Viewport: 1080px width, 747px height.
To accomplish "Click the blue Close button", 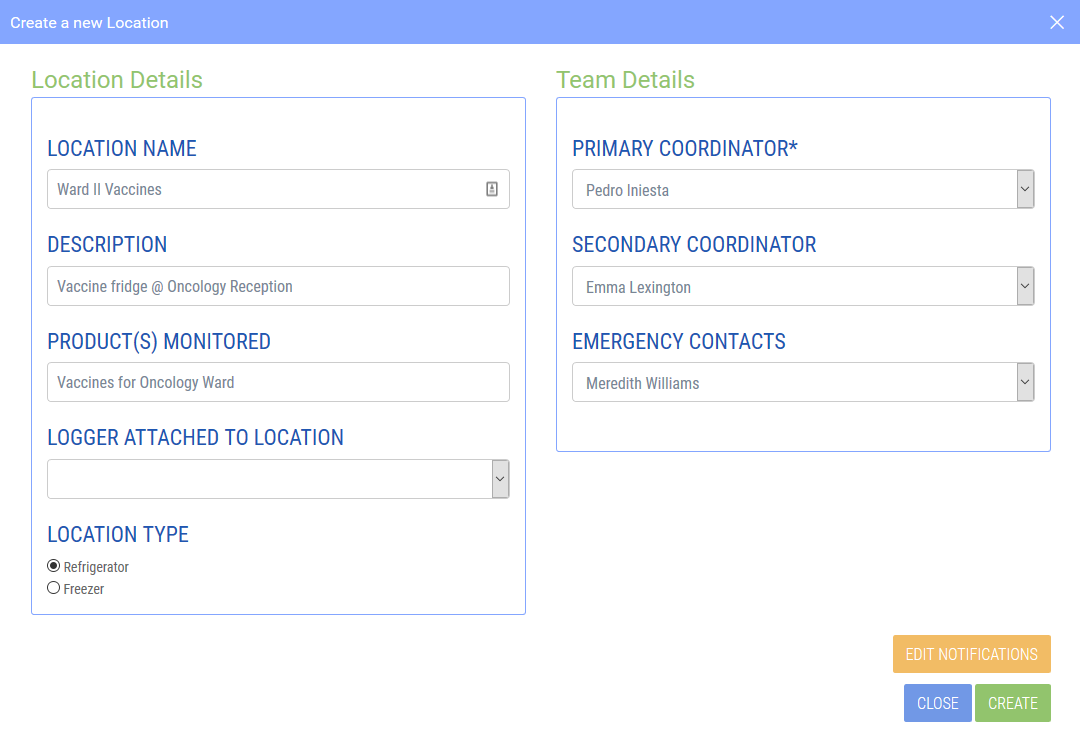I will (937, 703).
